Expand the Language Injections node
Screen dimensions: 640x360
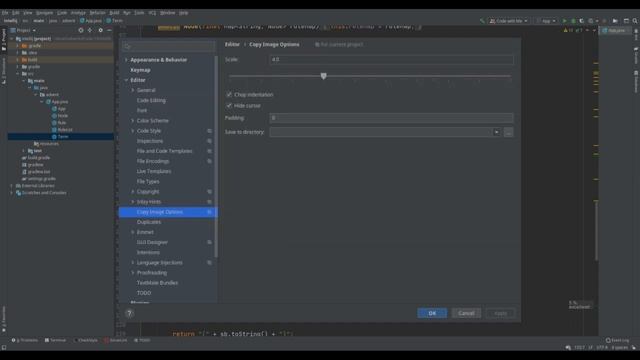(133, 262)
